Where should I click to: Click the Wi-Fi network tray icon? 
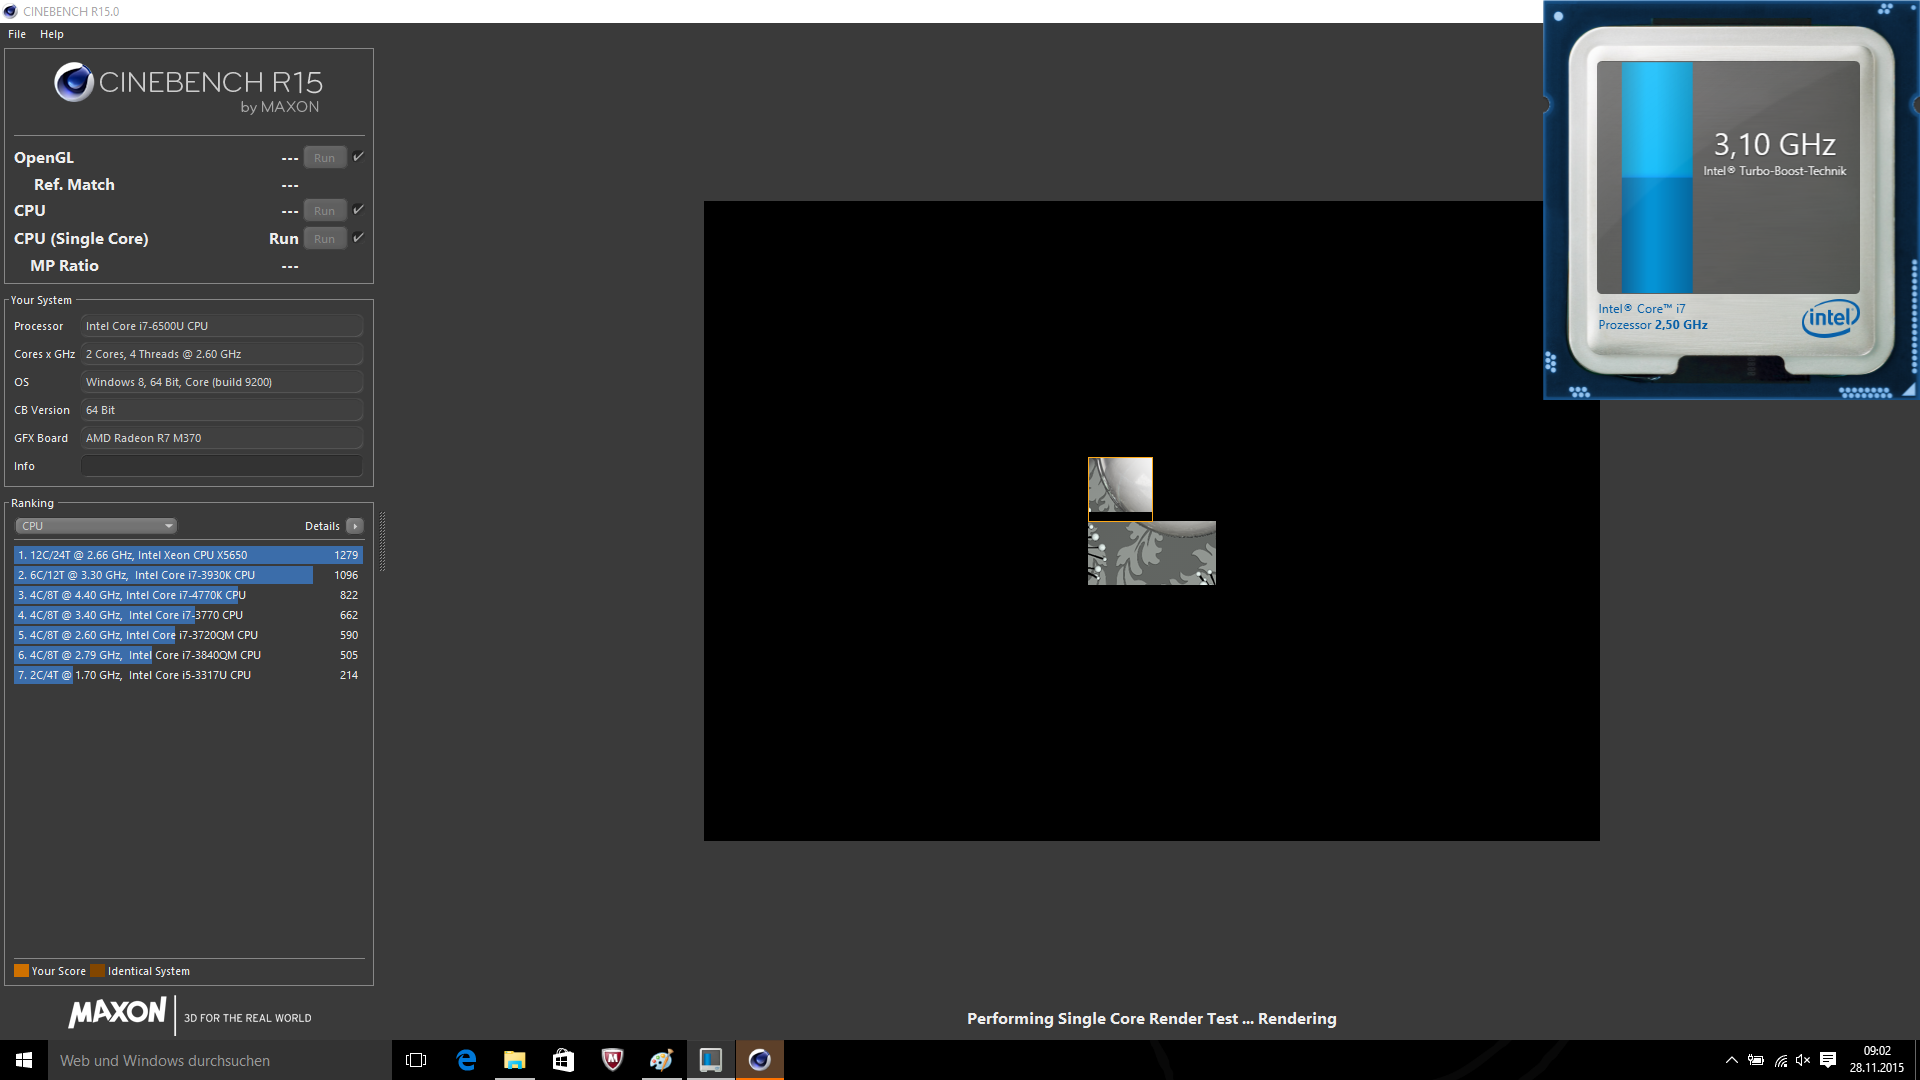pyautogui.click(x=1781, y=1060)
